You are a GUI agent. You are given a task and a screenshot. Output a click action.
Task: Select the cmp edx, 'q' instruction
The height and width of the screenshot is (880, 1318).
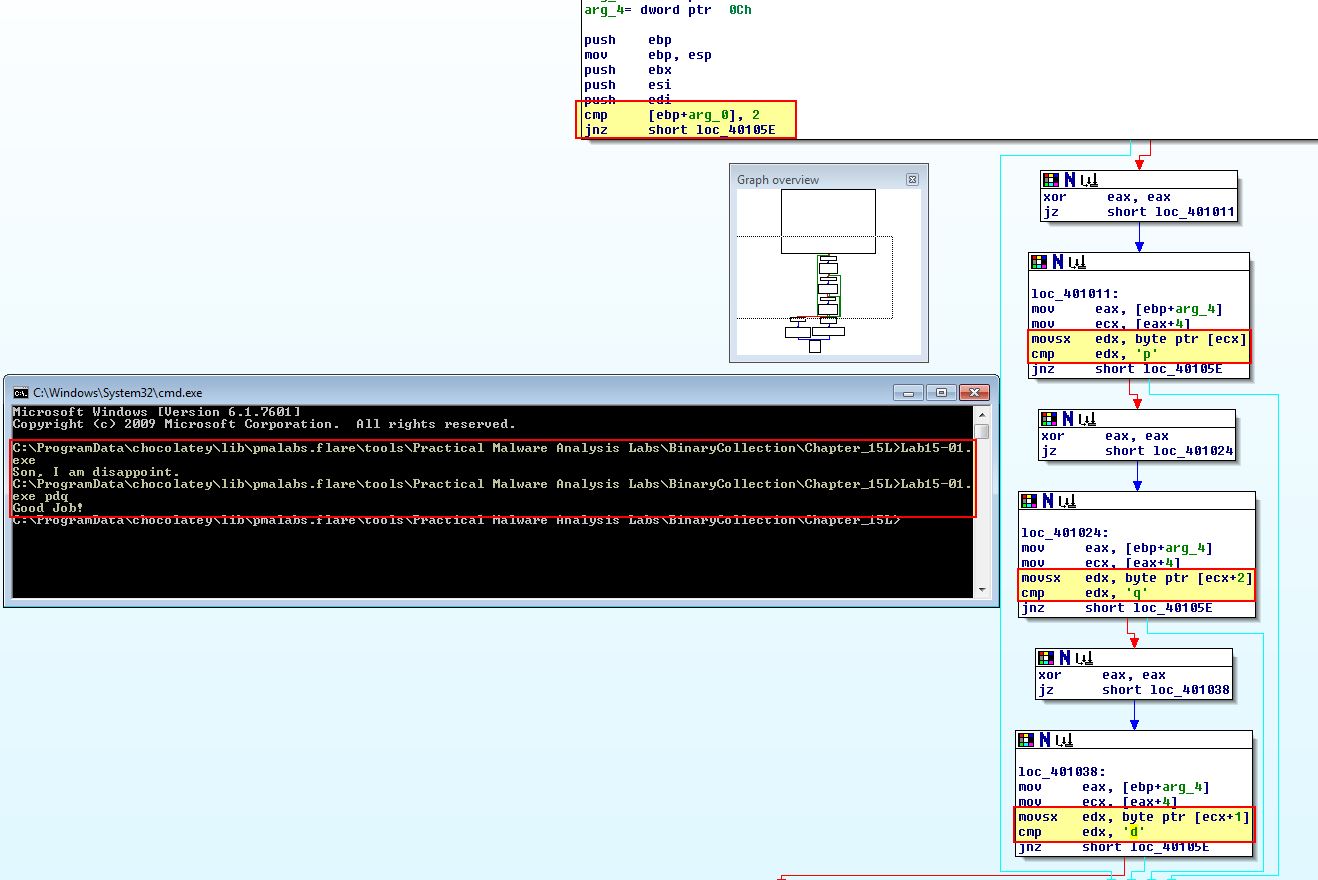click(1085, 593)
